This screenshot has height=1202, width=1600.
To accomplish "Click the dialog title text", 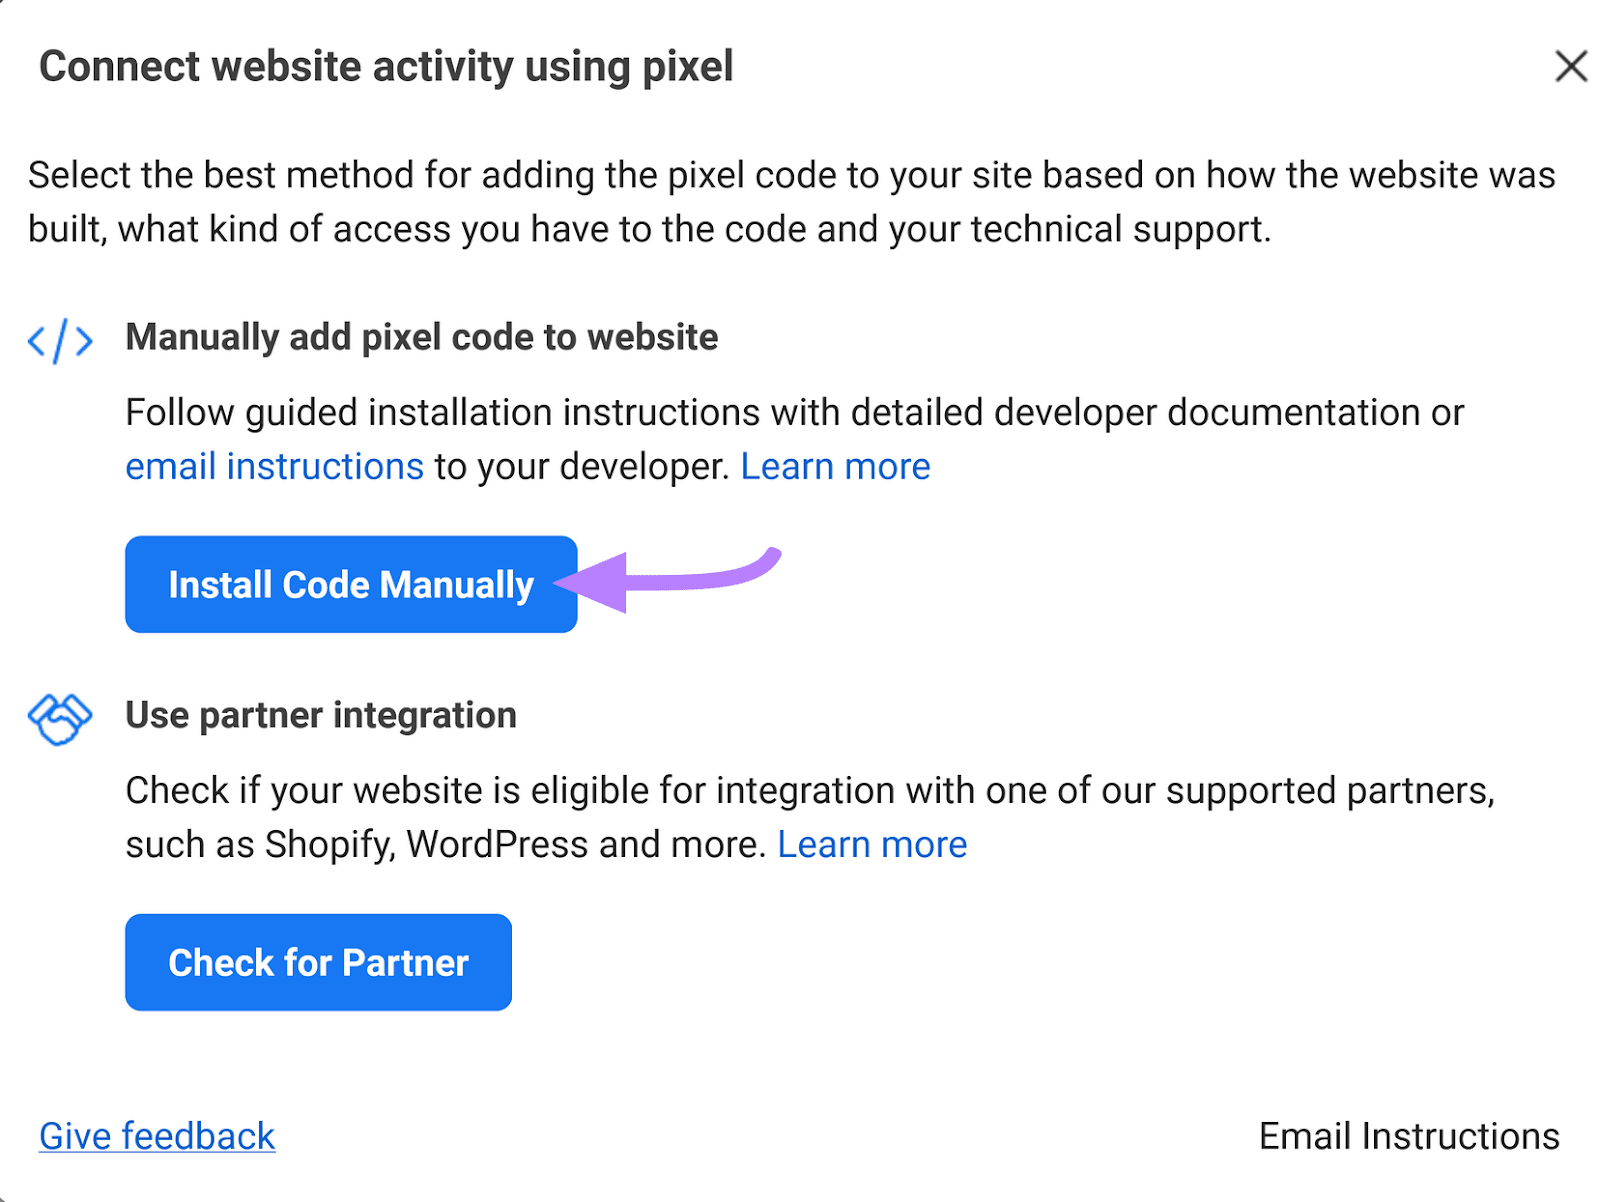I will [386, 66].
